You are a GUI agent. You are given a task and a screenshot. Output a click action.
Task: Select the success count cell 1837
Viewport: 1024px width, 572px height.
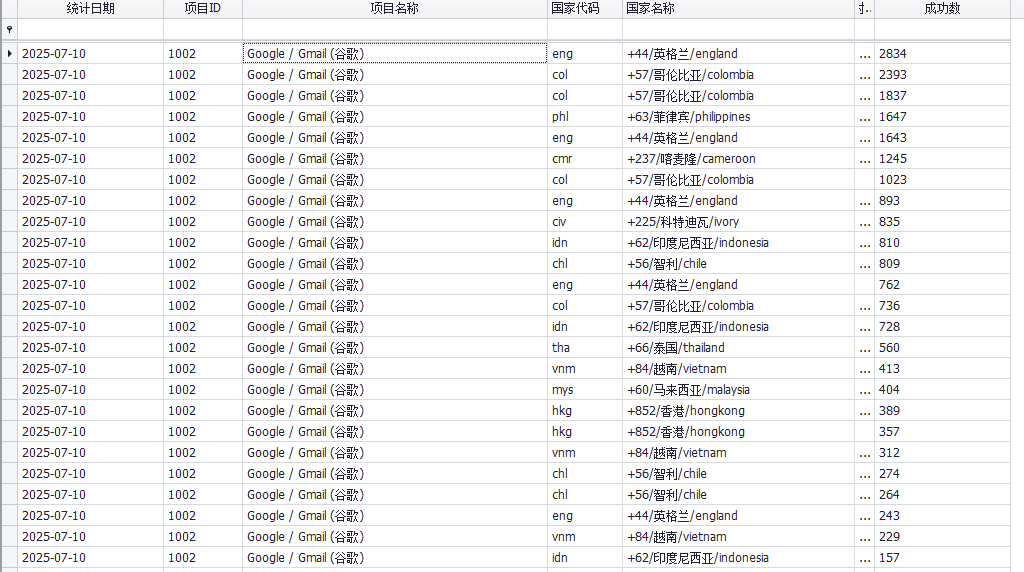coord(942,95)
